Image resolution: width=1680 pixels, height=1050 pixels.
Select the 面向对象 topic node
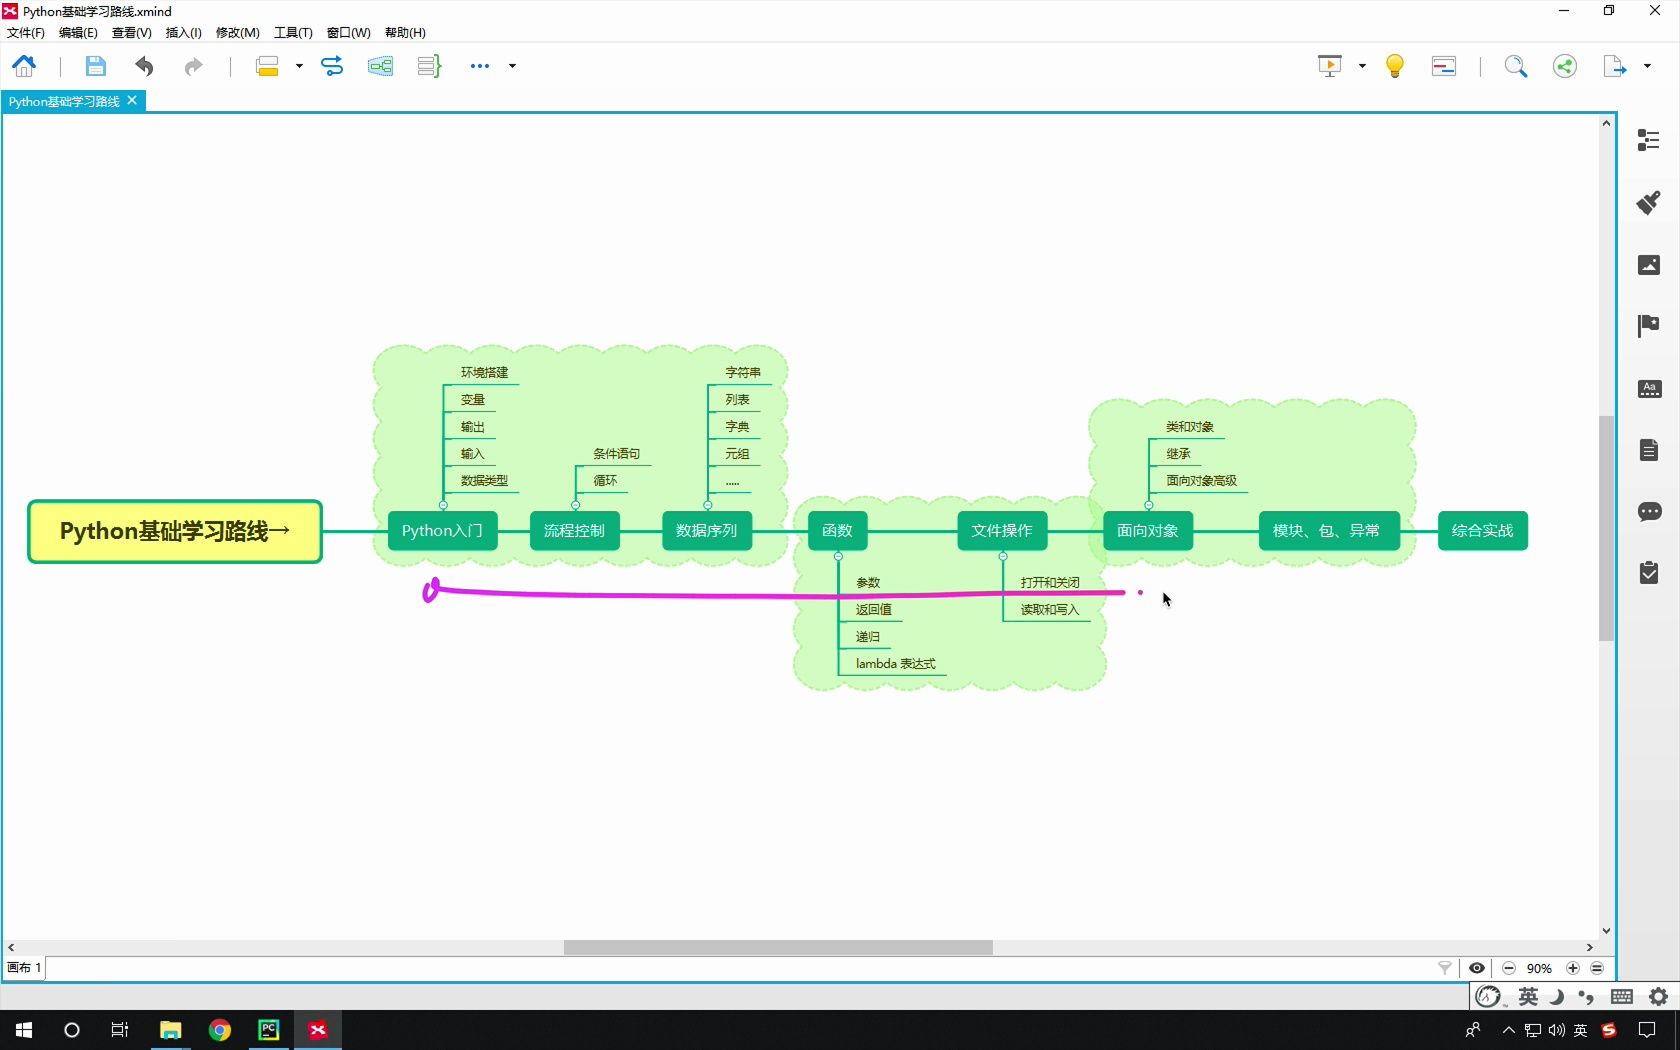pos(1148,531)
